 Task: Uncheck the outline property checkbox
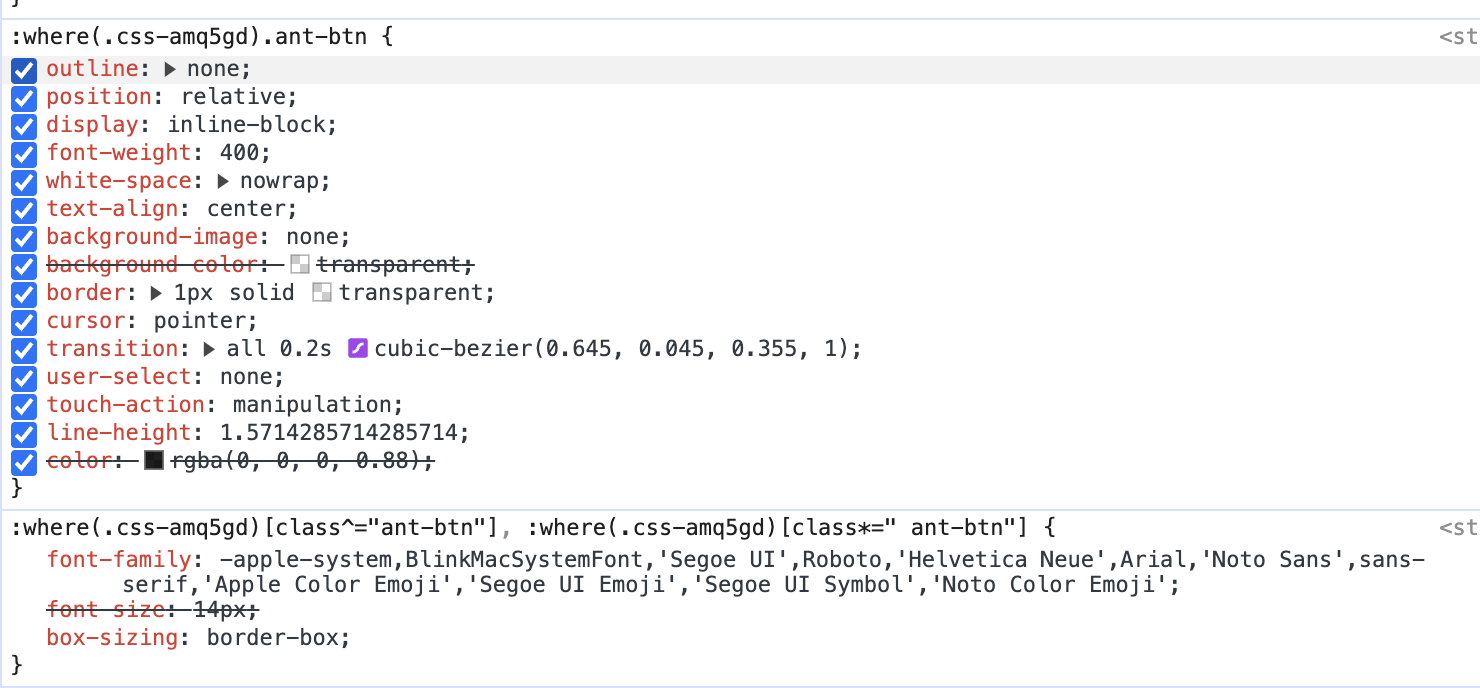pos(25,70)
